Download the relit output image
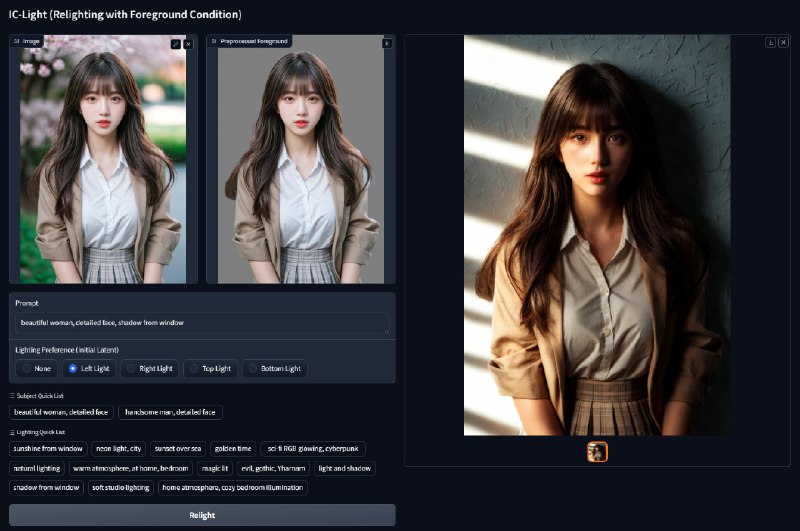The height and width of the screenshot is (531, 800). point(770,42)
